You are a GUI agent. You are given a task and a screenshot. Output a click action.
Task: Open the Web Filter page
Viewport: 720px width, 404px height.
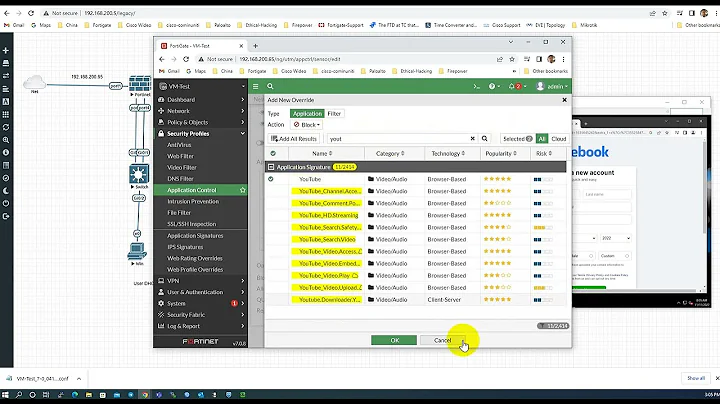[x=180, y=156]
